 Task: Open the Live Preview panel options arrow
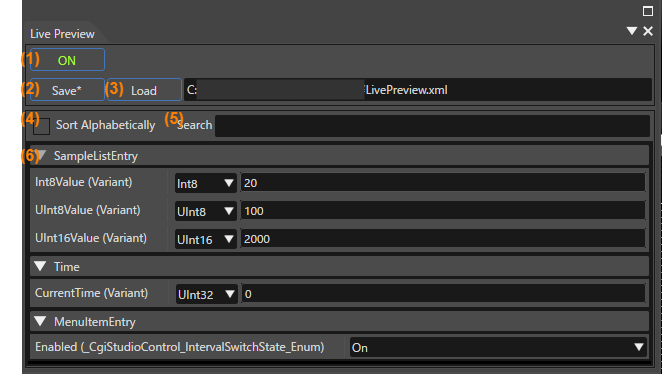tap(632, 31)
